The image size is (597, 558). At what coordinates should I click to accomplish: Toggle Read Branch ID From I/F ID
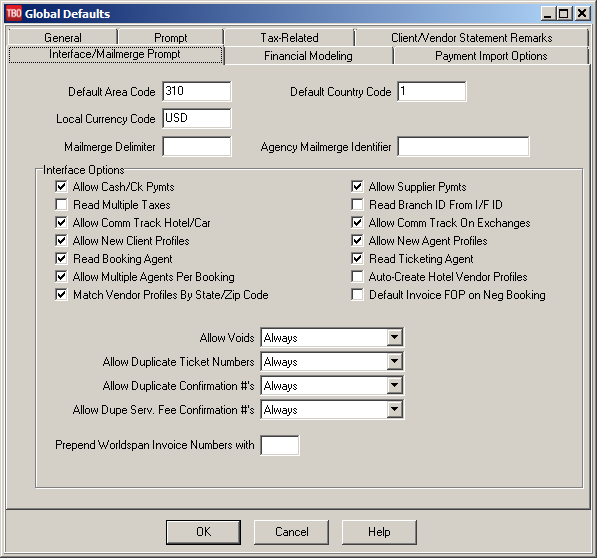(357, 204)
